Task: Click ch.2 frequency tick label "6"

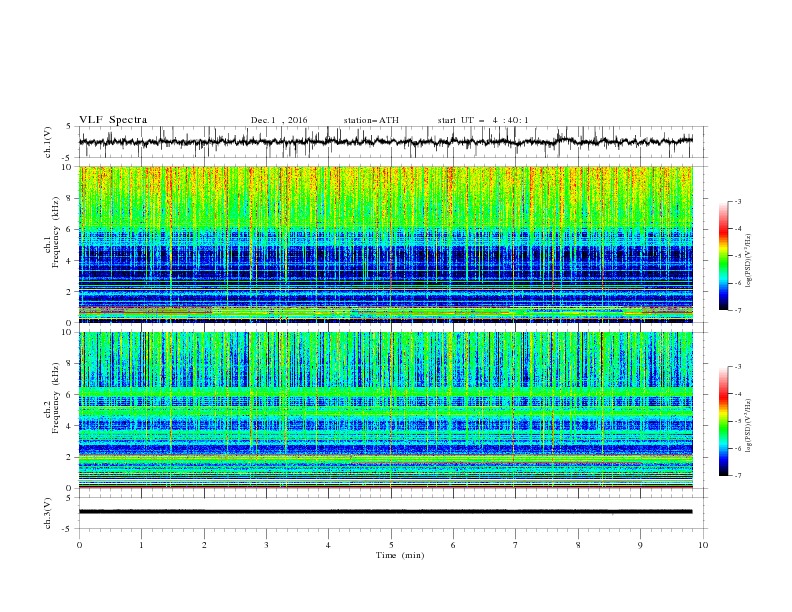Action: (69, 394)
